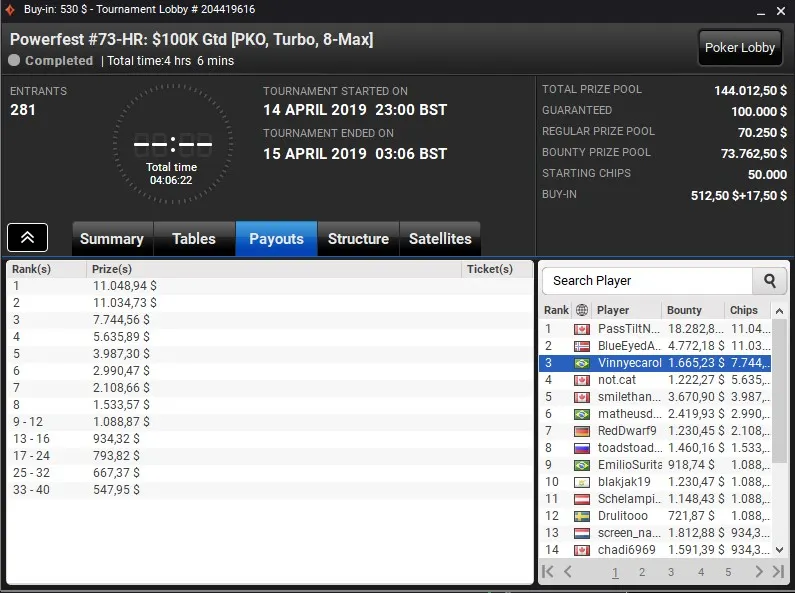
Task: Click the player list vertical scrollbar
Action: pyautogui.click(x=779, y=390)
